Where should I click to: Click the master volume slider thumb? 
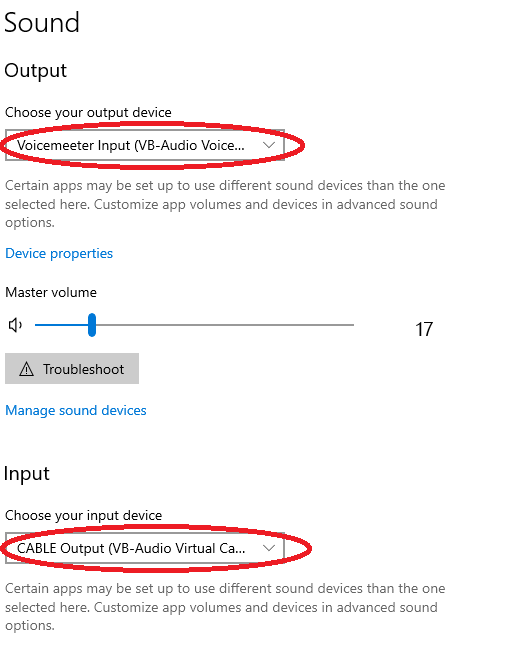coord(92,325)
